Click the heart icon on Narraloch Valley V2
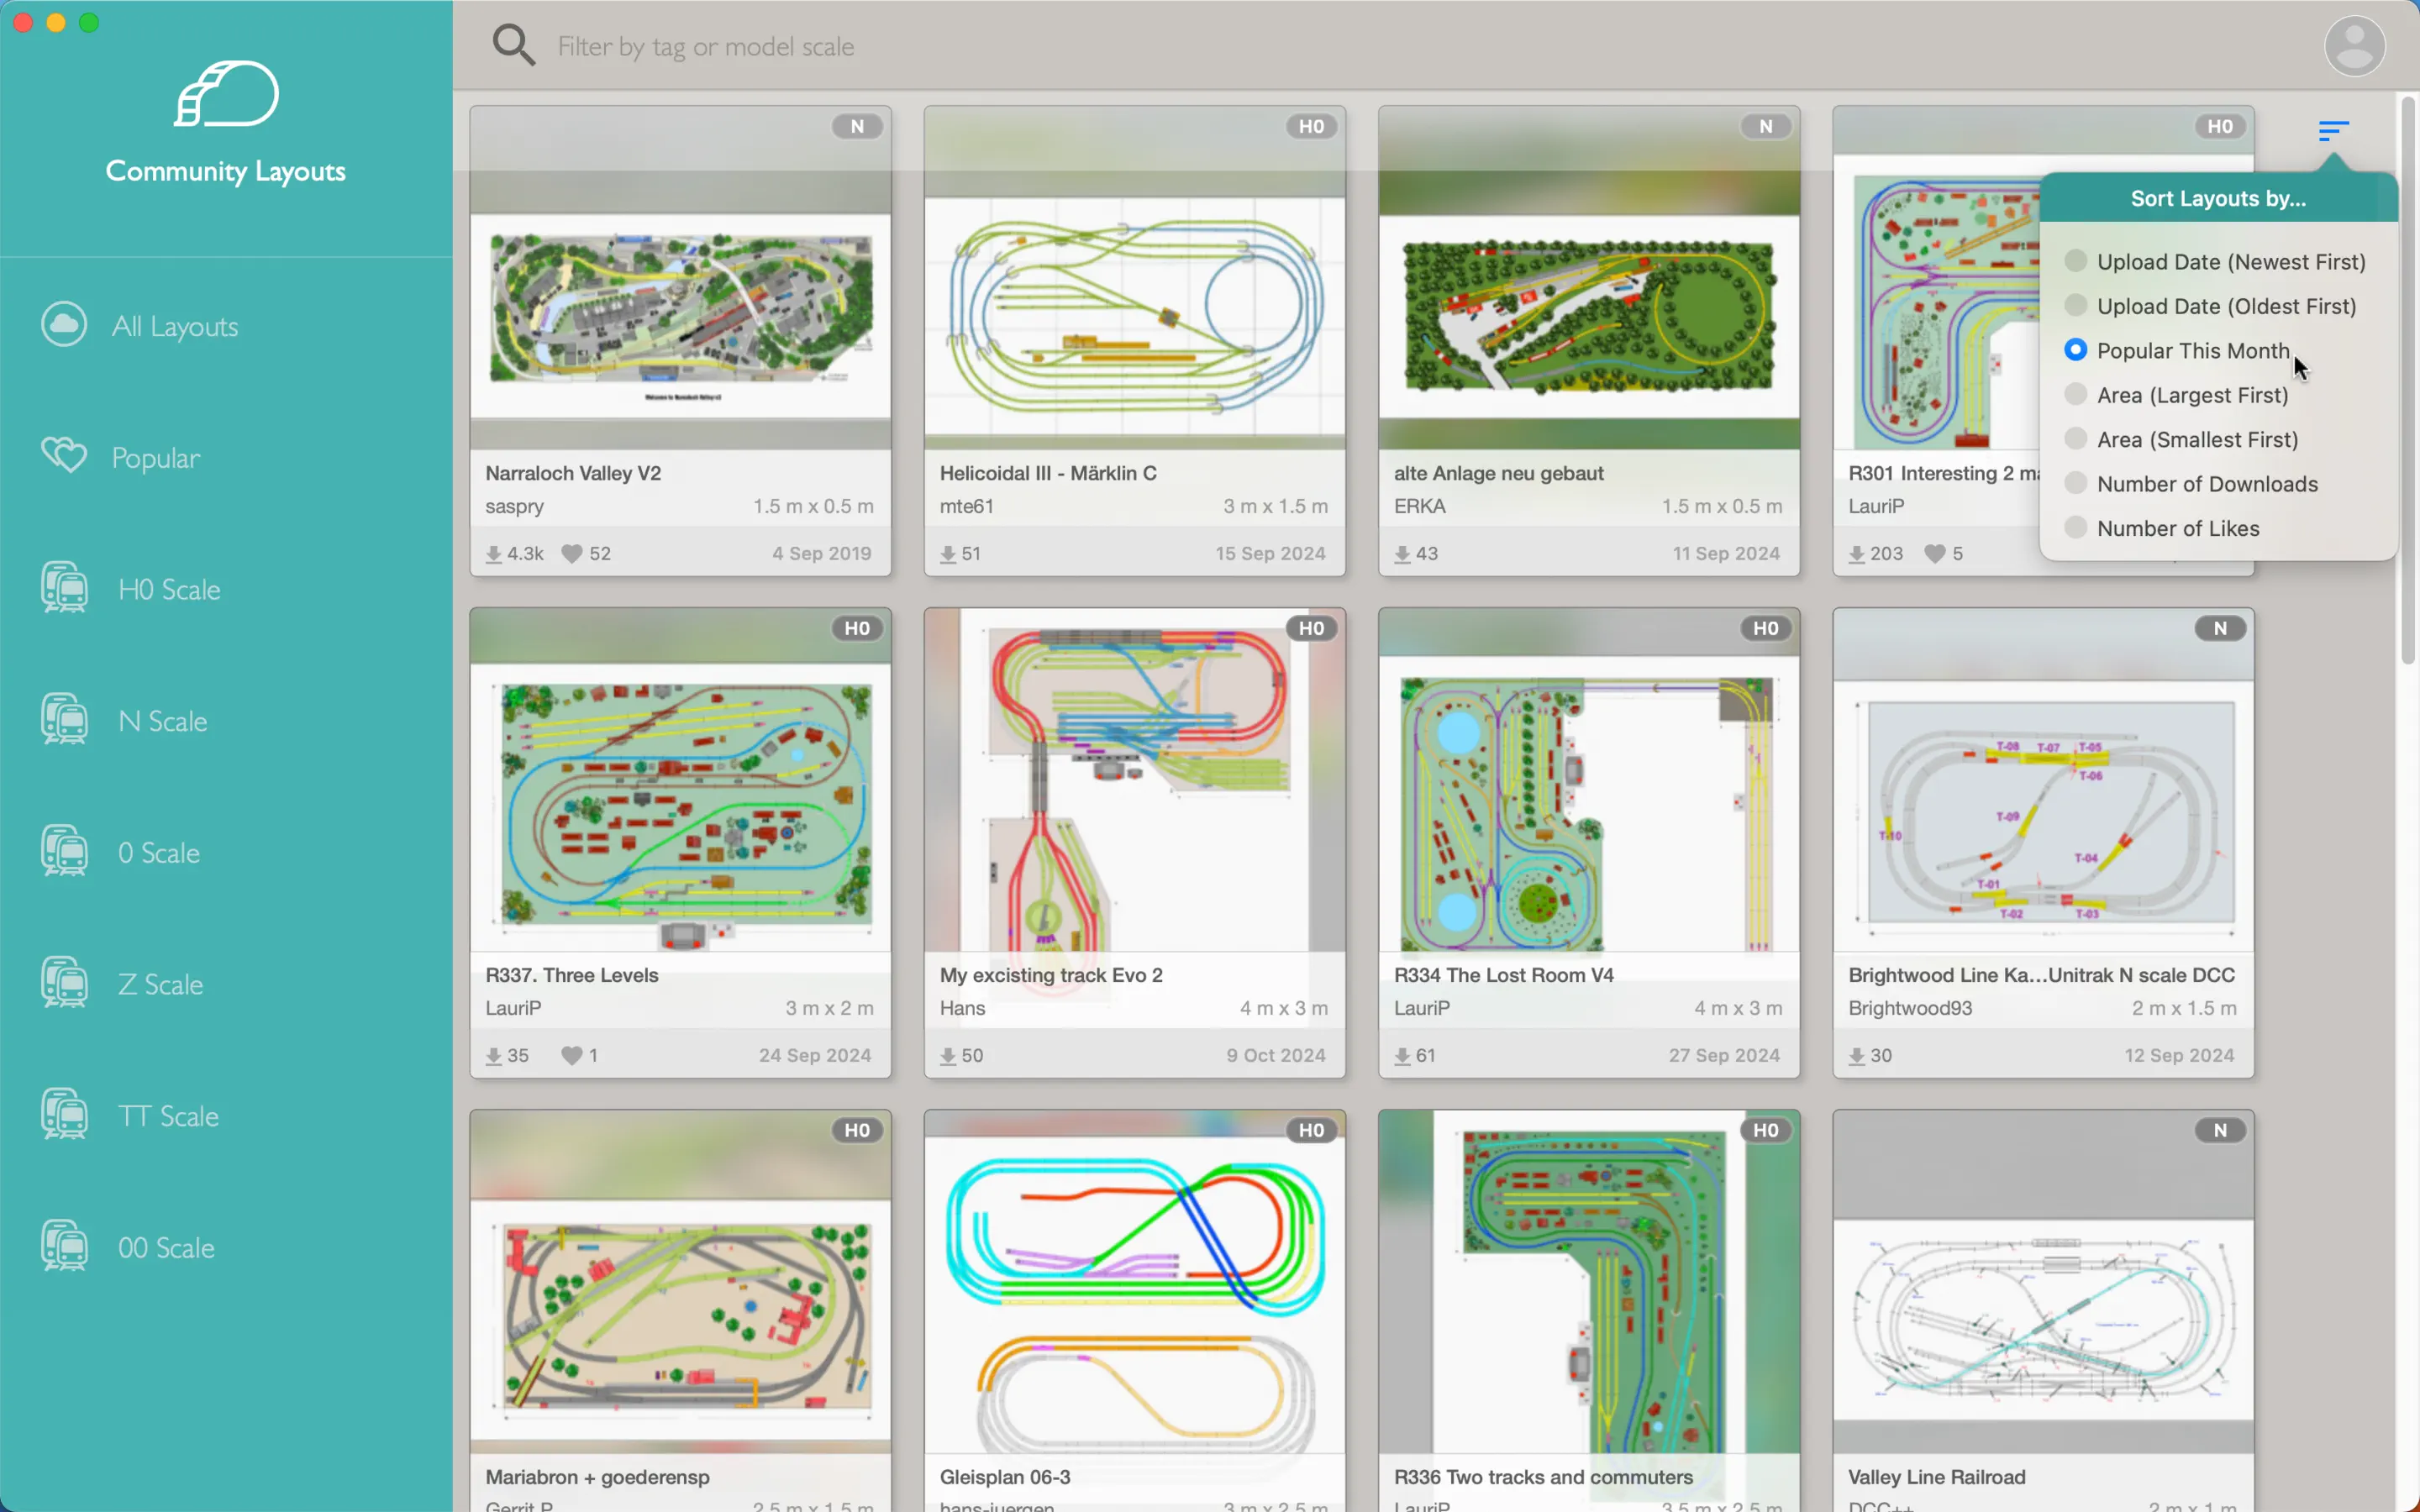This screenshot has width=2420, height=1512. coord(572,553)
